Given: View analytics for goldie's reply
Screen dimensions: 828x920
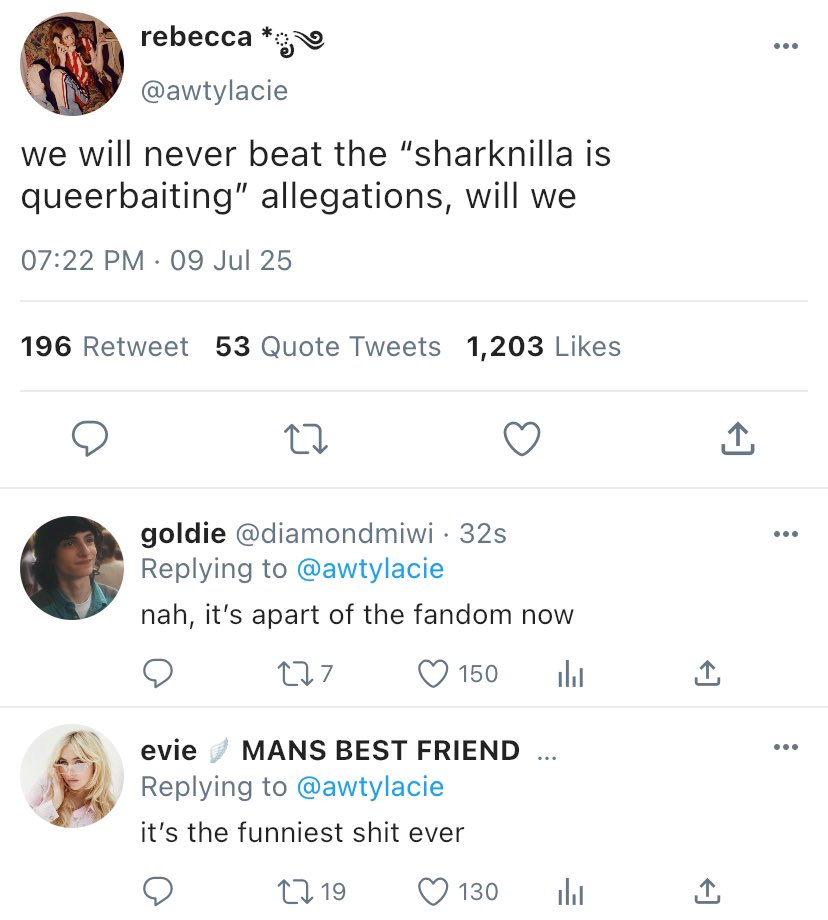Looking at the screenshot, I should tap(568, 675).
